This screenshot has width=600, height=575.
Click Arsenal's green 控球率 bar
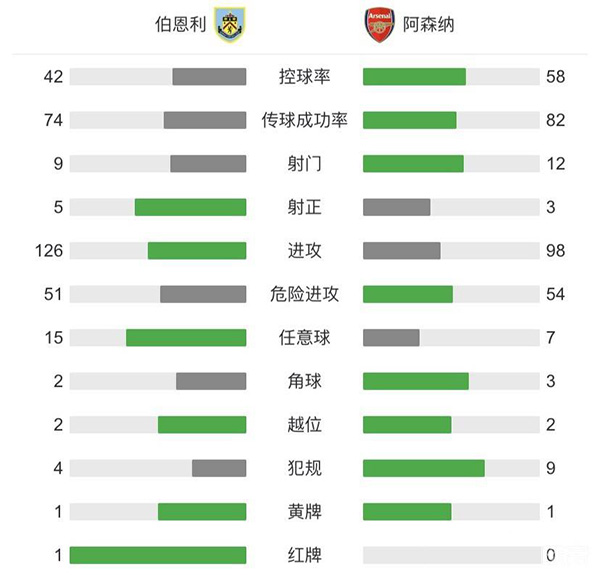point(414,77)
